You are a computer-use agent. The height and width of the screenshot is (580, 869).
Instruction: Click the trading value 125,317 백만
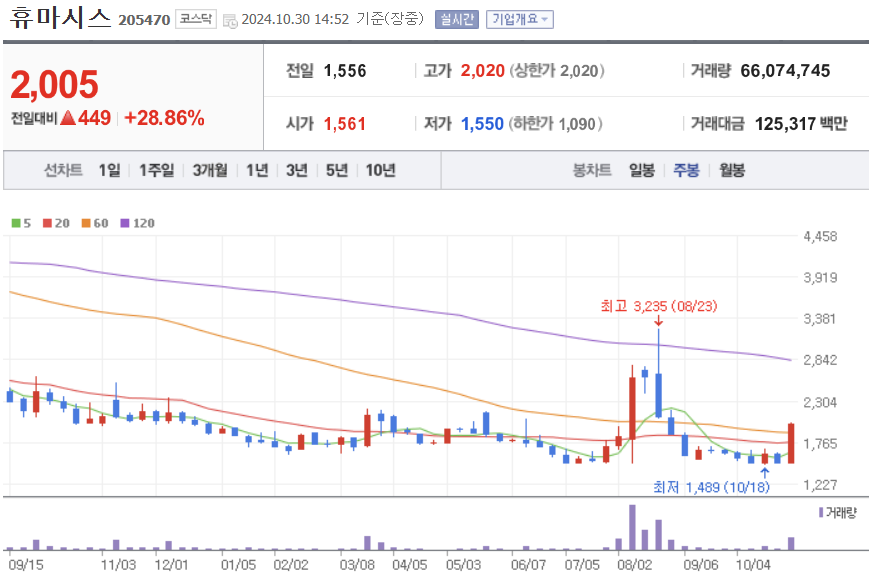[801, 124]
